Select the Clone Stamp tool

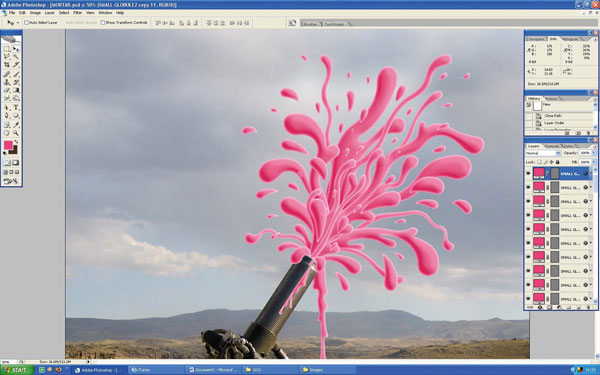(7, 82)
